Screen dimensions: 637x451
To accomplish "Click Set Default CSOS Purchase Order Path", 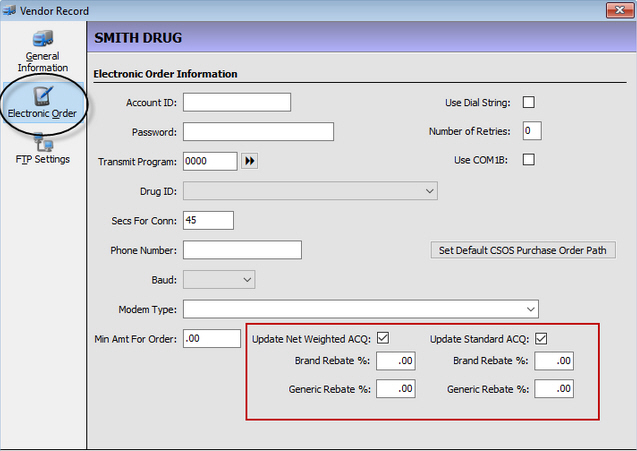I will (523, 250).
